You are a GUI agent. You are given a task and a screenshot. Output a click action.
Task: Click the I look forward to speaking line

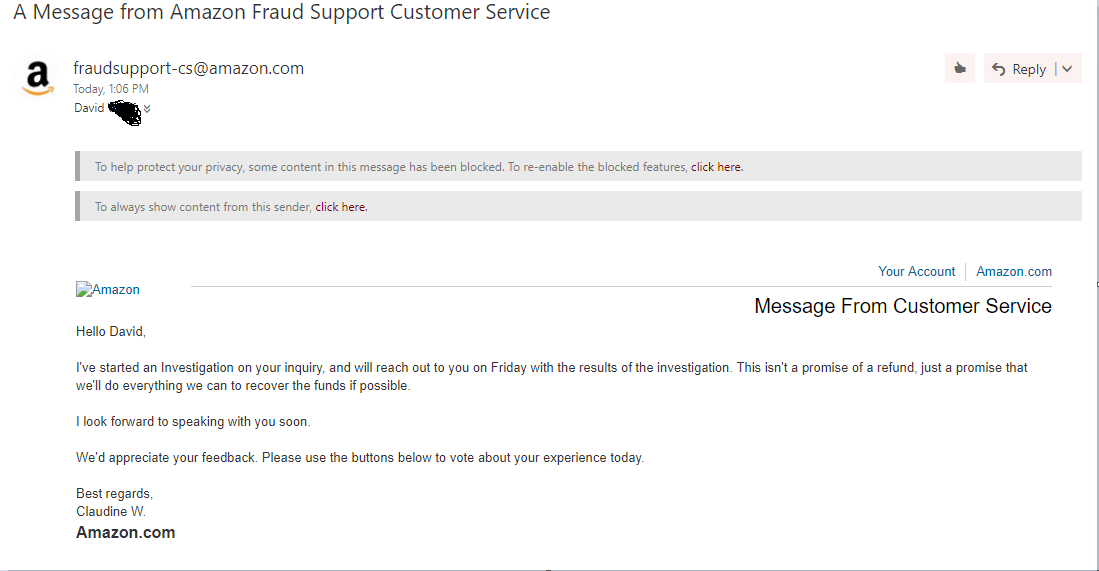point(193,422)
